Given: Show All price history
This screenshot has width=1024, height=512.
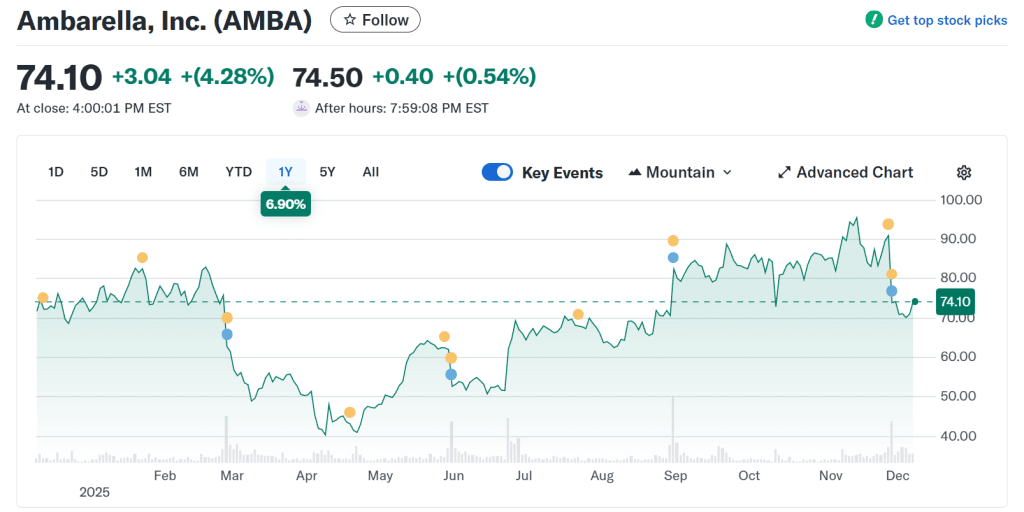Looking at the screenshot, I should pos(370,172).
